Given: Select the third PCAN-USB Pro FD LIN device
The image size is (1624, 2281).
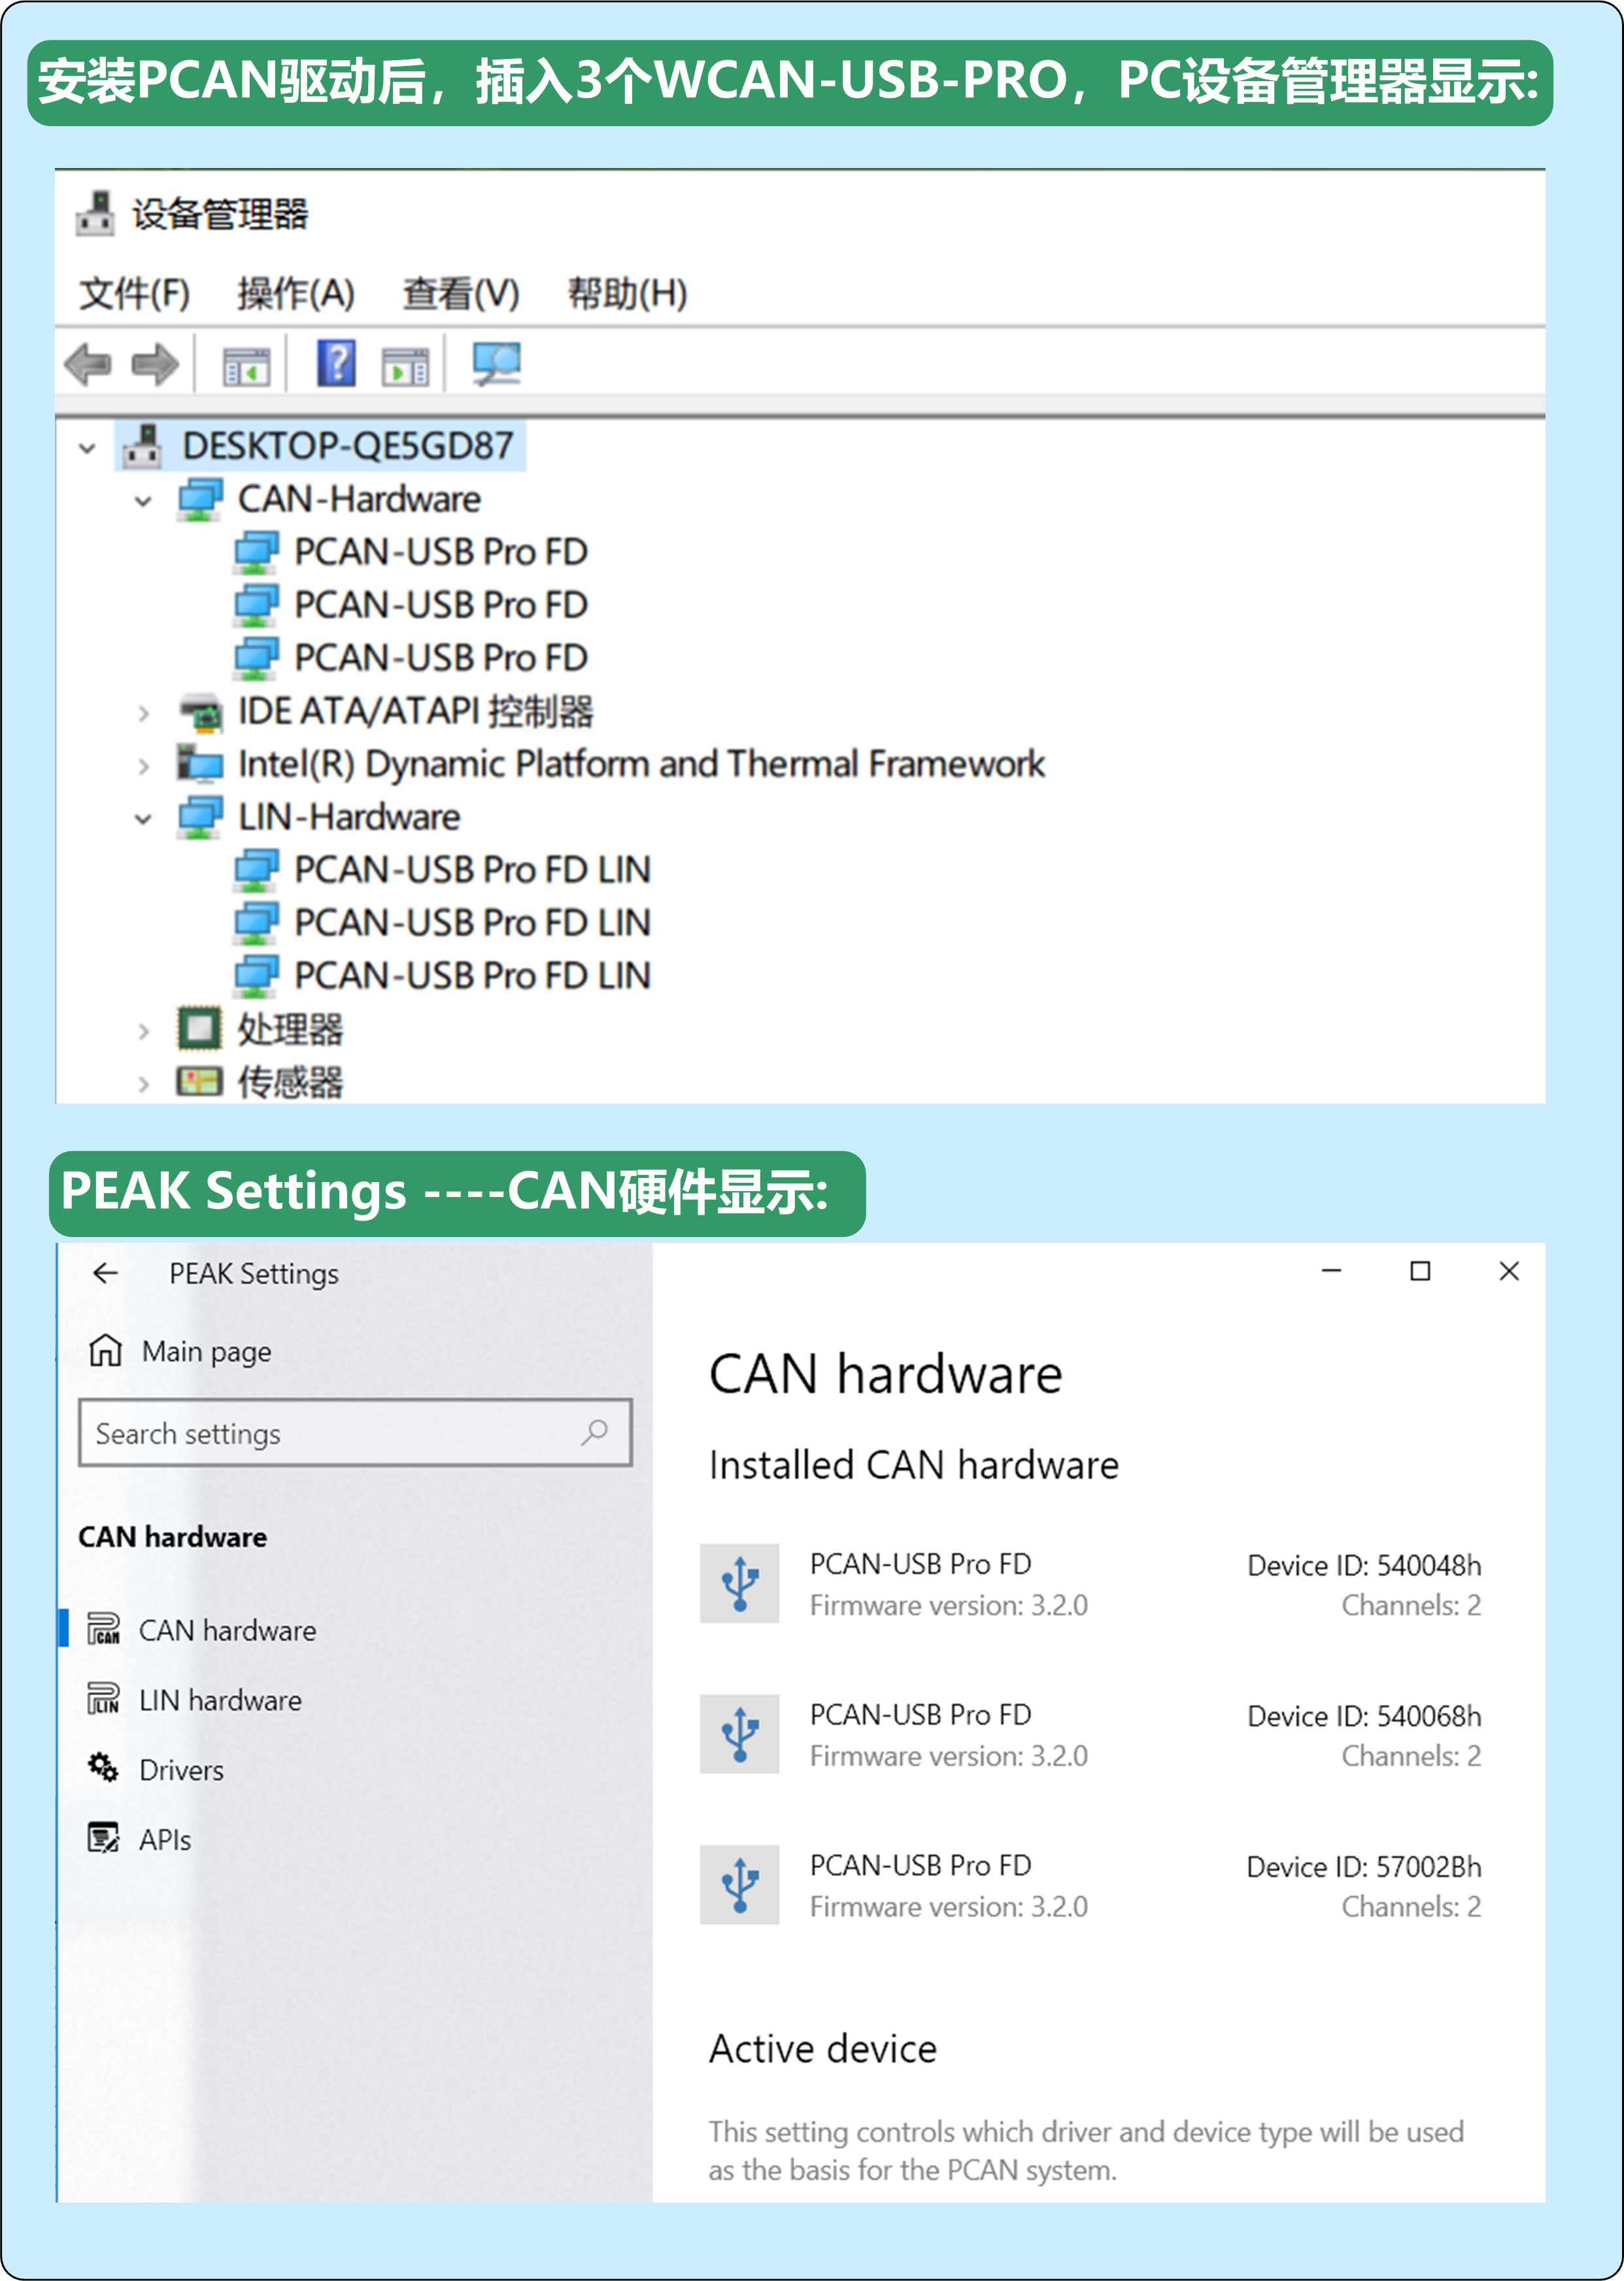Looking at the screenshot, I should 472,976.
